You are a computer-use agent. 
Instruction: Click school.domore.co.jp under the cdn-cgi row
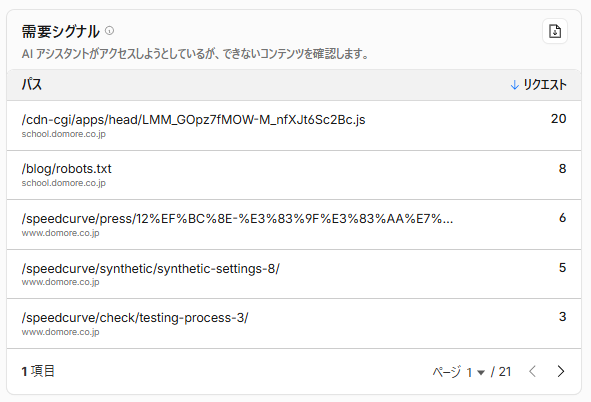(x=64, y=134)
